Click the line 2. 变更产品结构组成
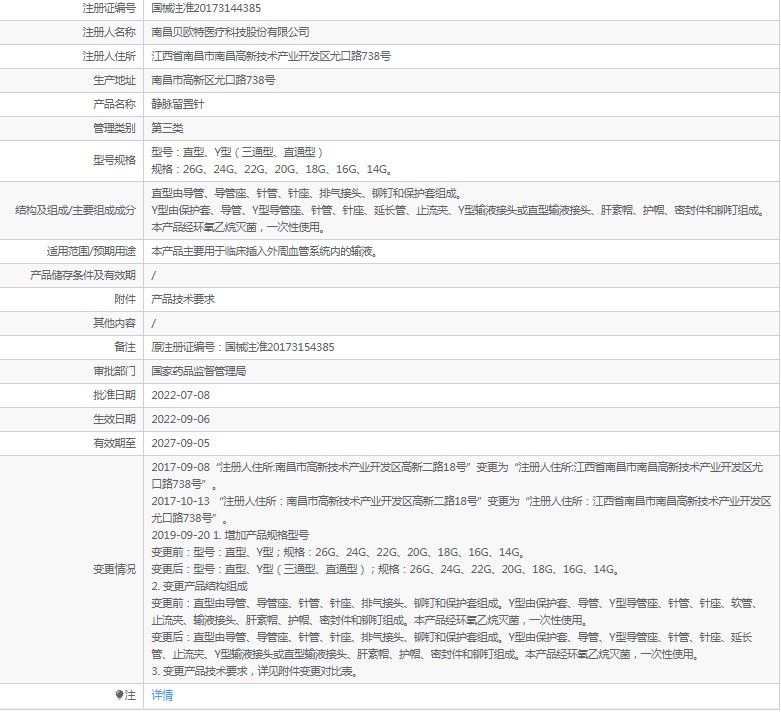Viewport: 781px width, 716px height. click(199, 586)
